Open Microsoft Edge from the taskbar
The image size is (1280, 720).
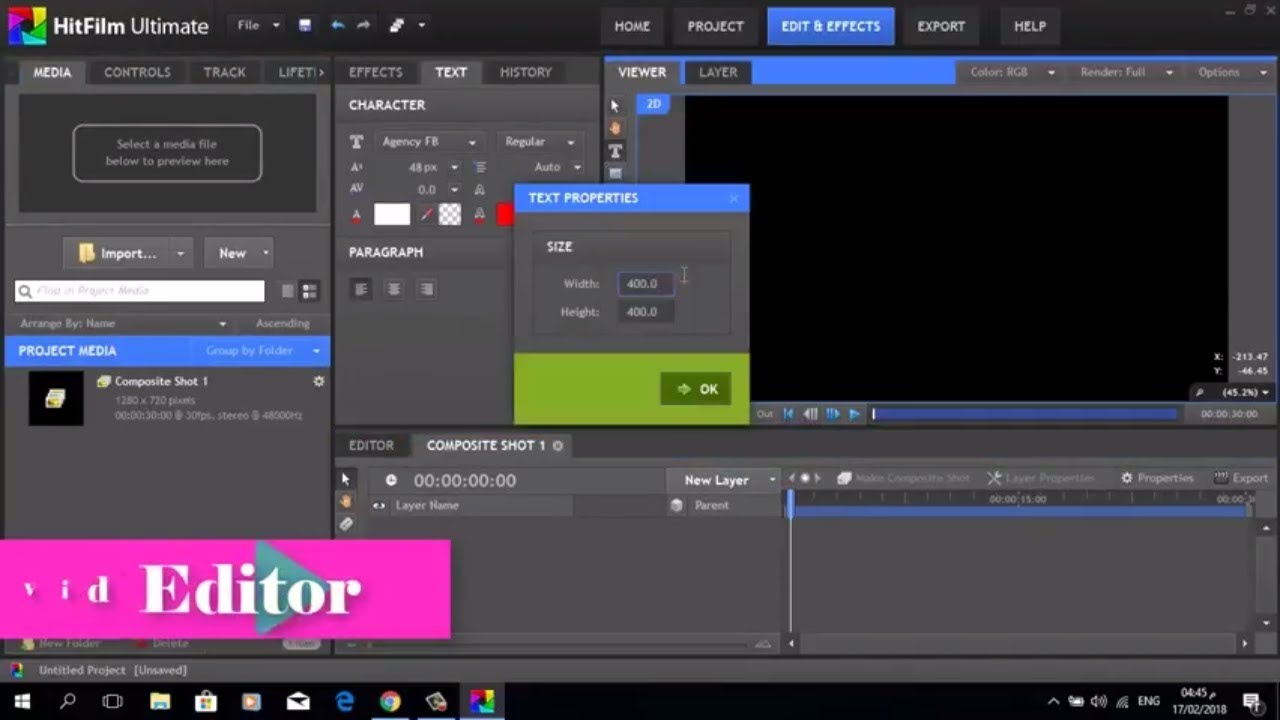coord(345,702)
